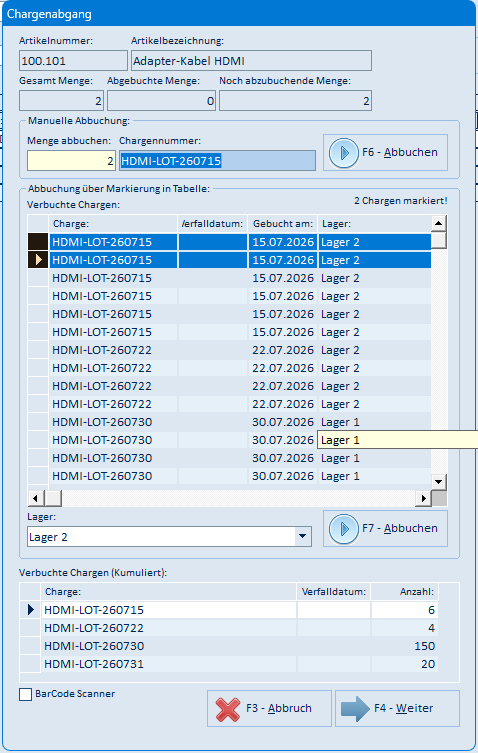This screenshot has width=478, height=753.
Task: Click row marker beside HDMI-LOT-260715 in the kumuliert list
Action: [x=31, y=610]
